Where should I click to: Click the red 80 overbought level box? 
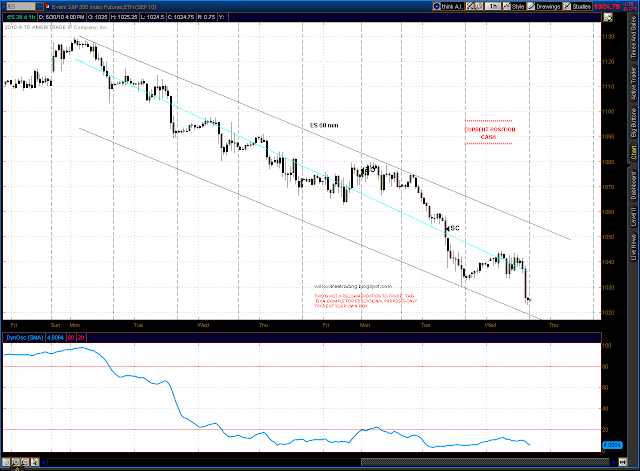(x=71, y=338)
